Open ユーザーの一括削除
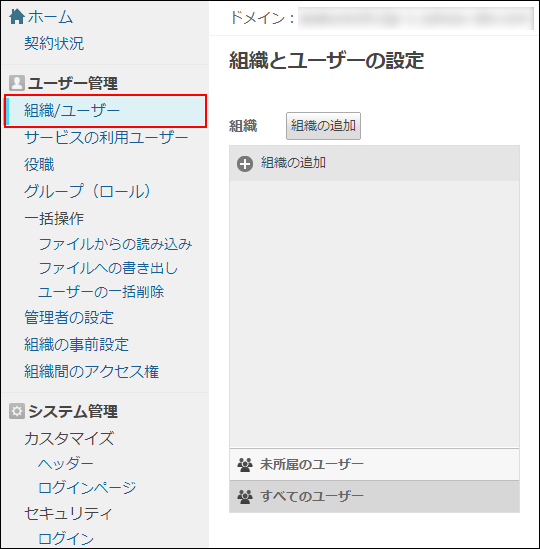 [x=101, y=292]
